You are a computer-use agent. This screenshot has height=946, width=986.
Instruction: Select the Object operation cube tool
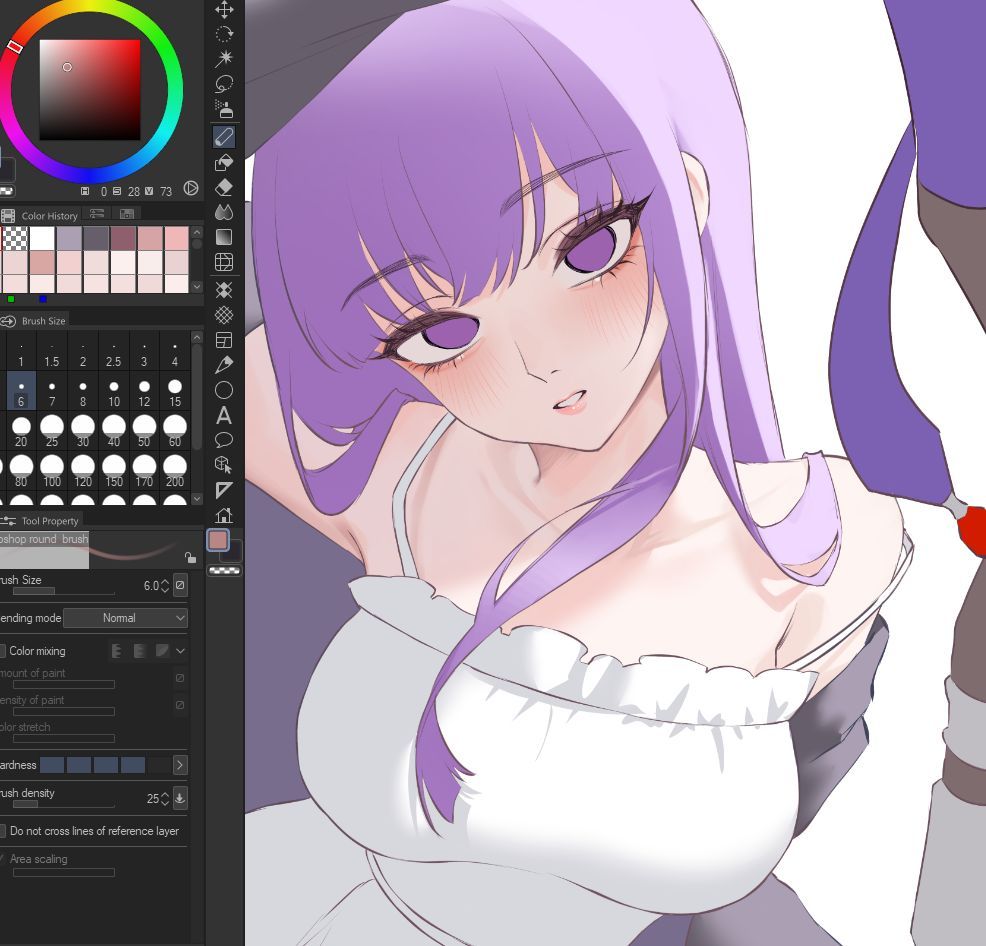(x=224, y=465)
